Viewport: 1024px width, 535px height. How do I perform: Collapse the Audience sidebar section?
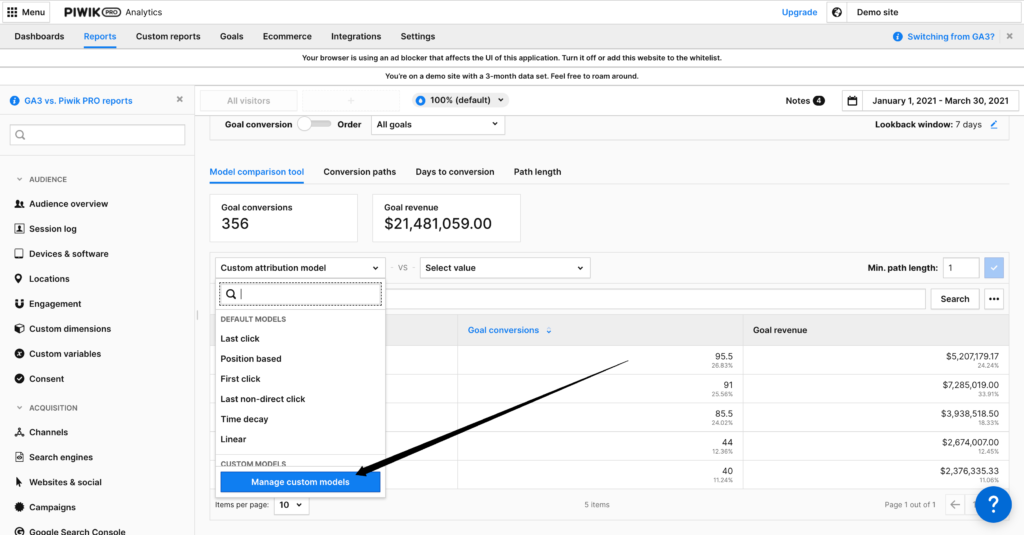[x=20, y=180]
